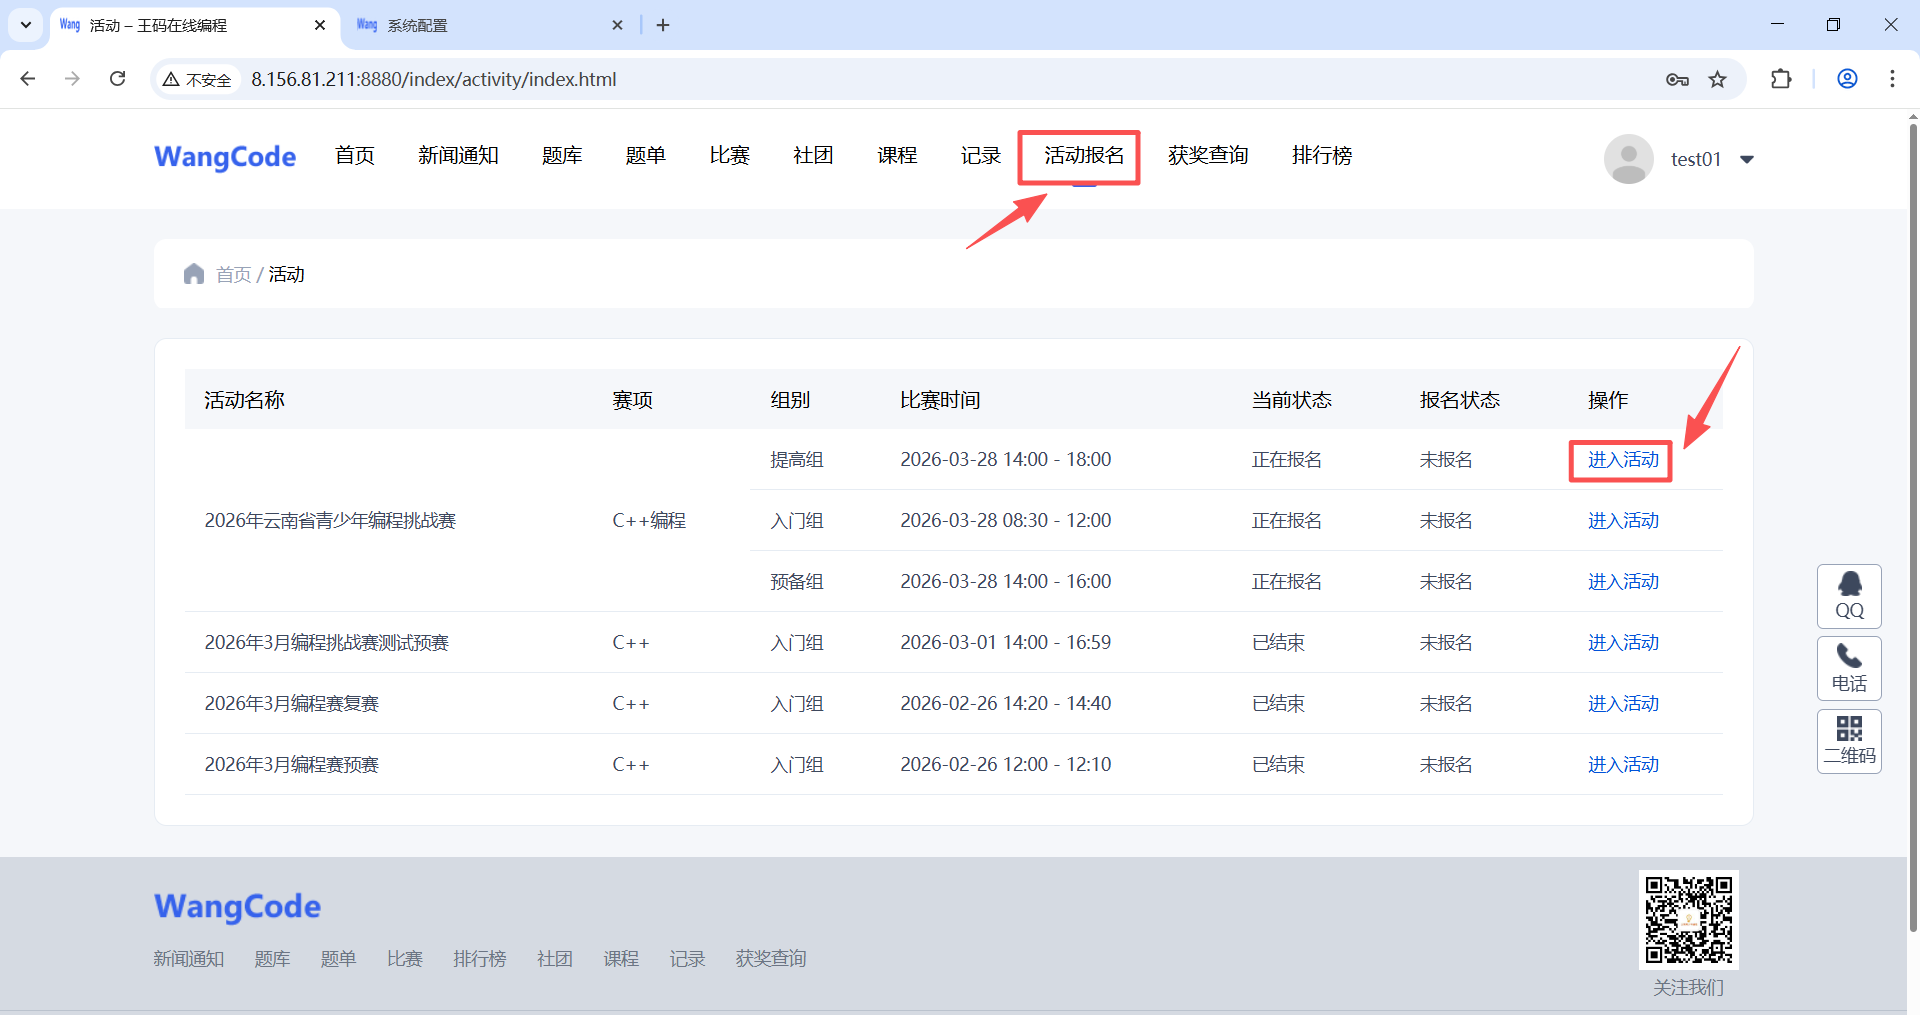Reload the page

point(118,79)
